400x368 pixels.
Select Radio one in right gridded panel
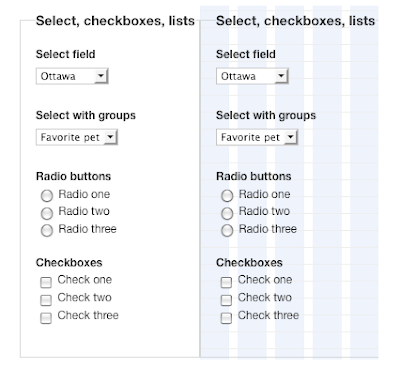[x=227, y=196]
